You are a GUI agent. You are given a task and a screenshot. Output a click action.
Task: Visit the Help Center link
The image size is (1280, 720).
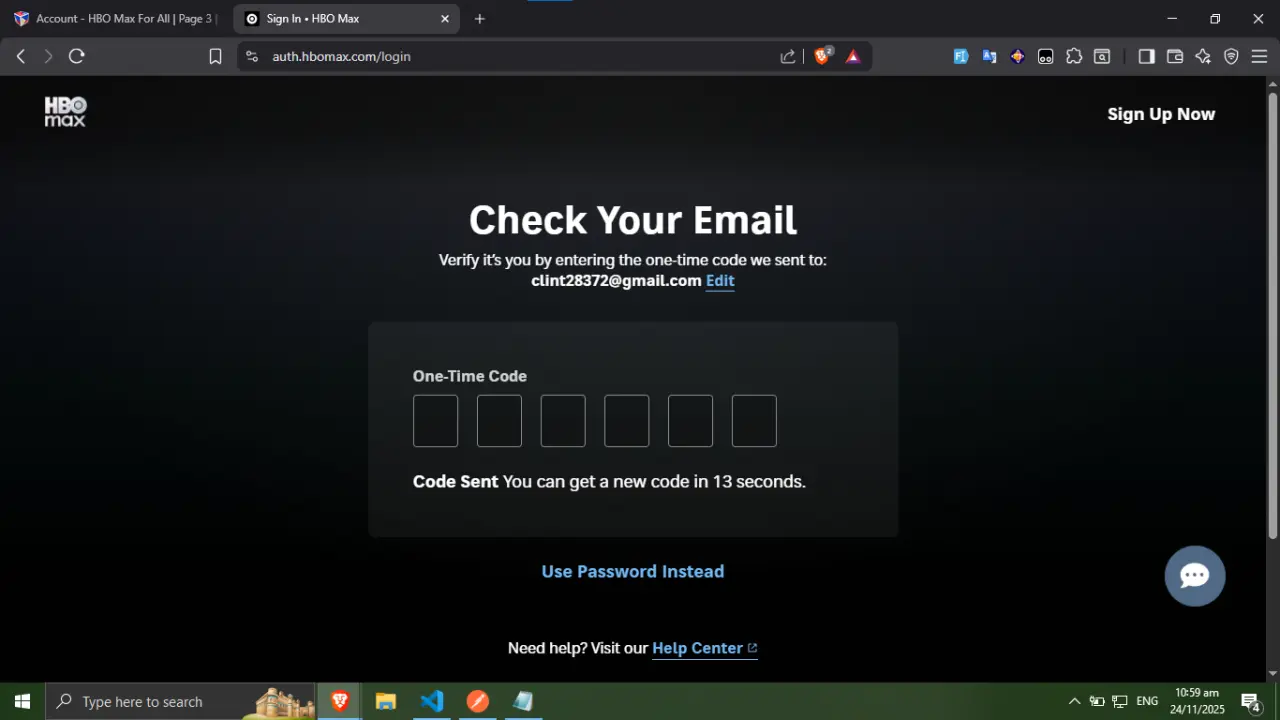704,648
